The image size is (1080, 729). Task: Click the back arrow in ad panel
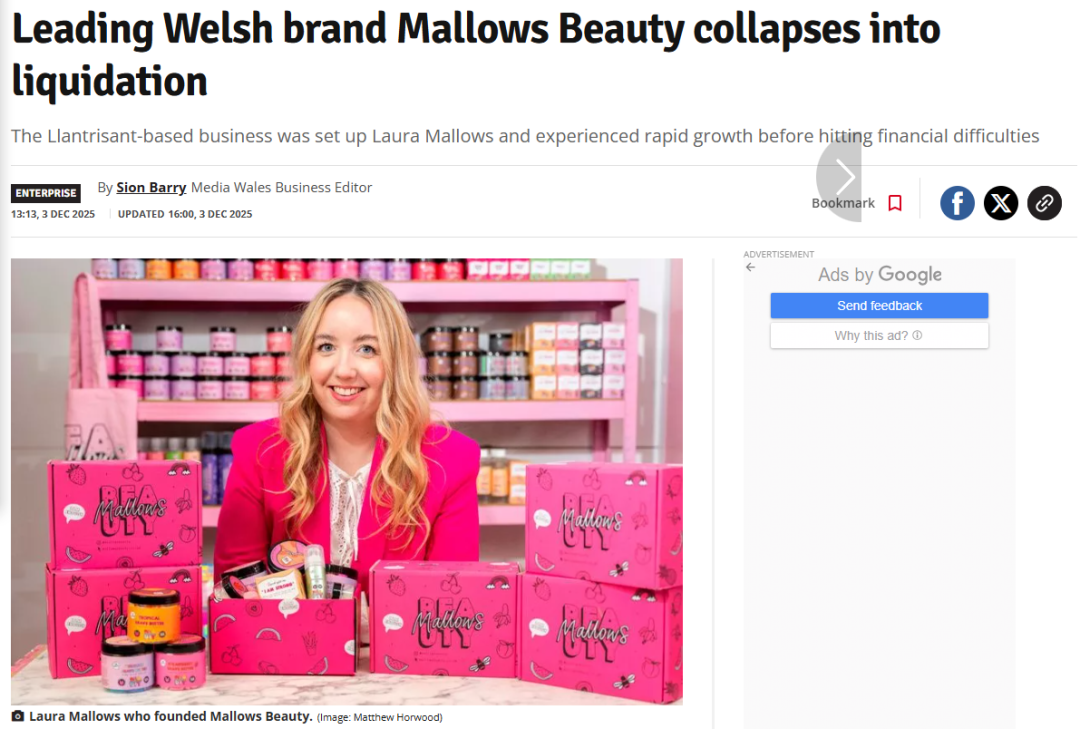pyautogui.click(x=750, y=267)
